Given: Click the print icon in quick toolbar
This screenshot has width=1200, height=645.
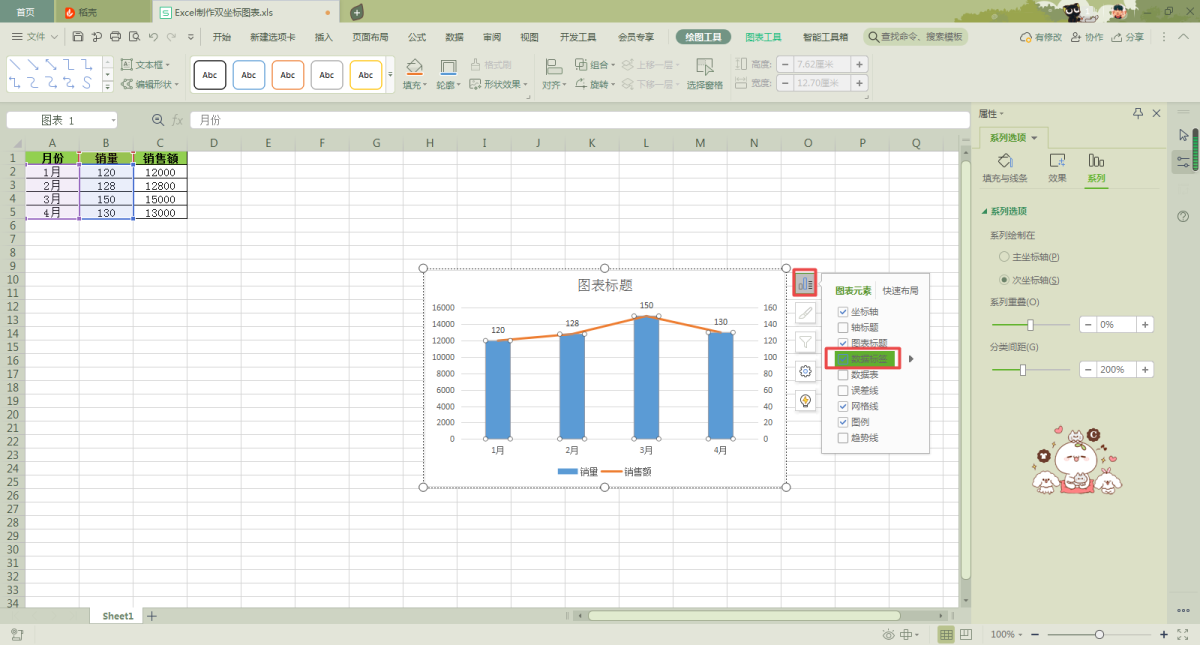Looking at the screenshot, I should [x=115, y=37].
